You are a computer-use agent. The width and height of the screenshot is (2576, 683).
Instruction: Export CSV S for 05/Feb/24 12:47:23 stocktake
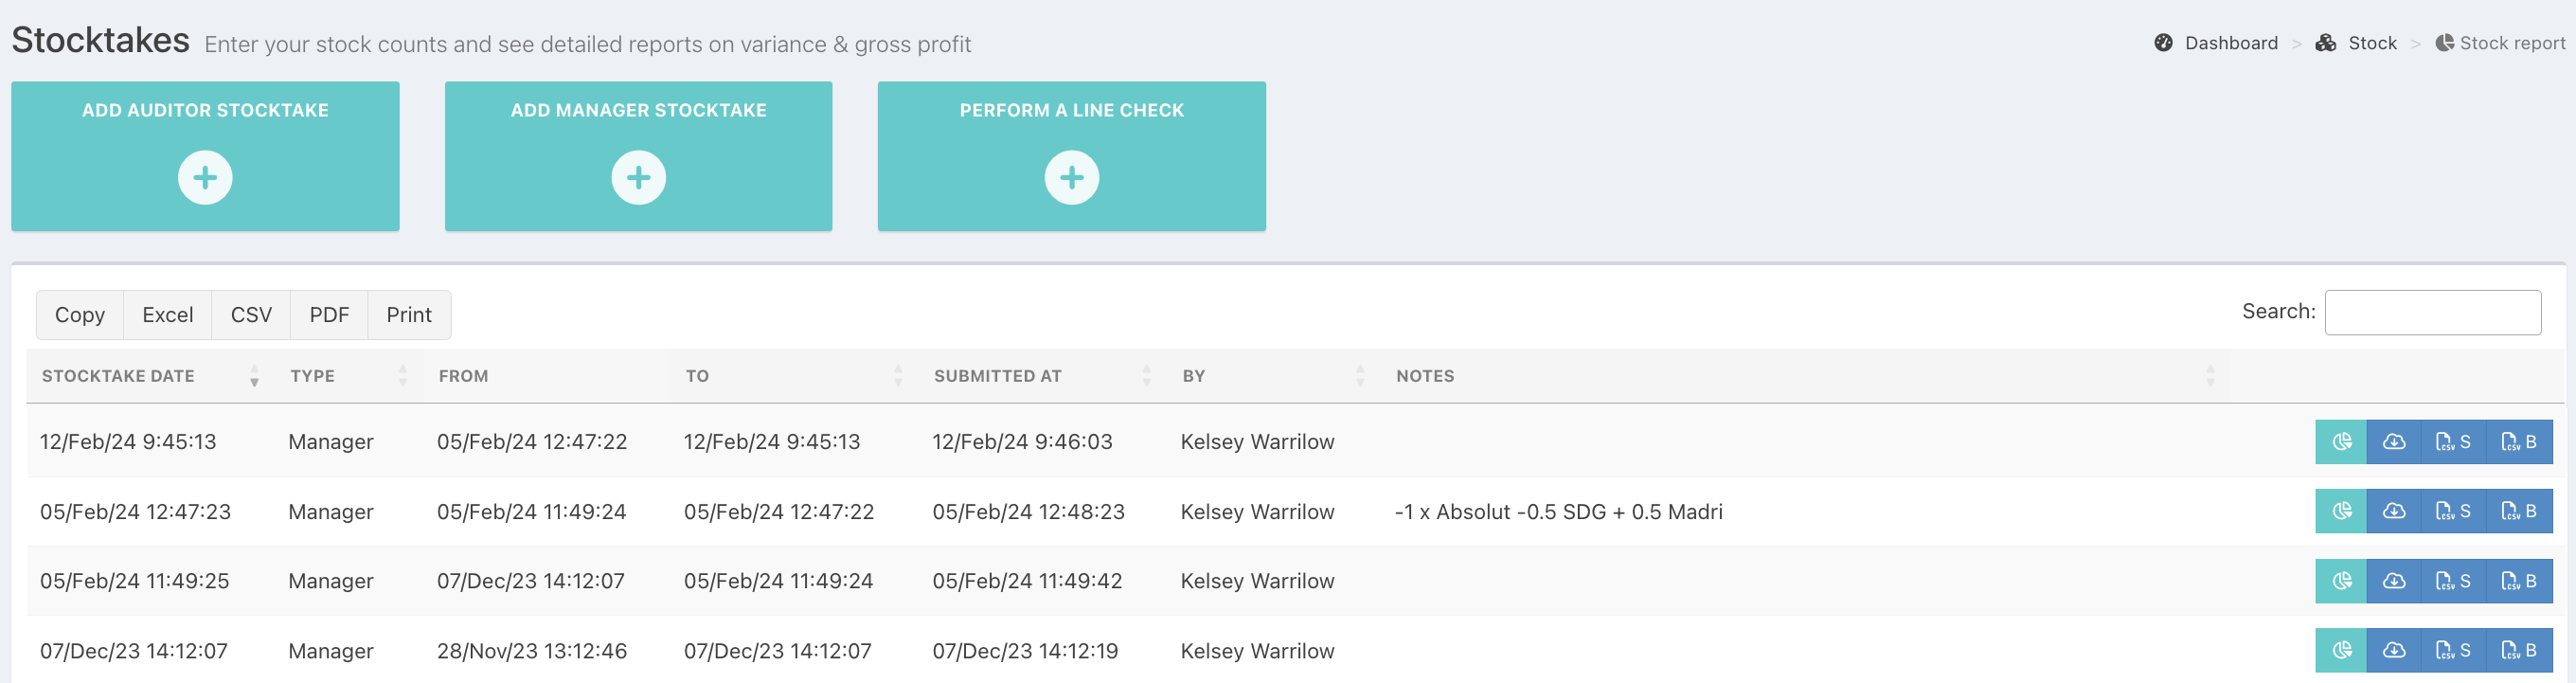point(2453,512)
